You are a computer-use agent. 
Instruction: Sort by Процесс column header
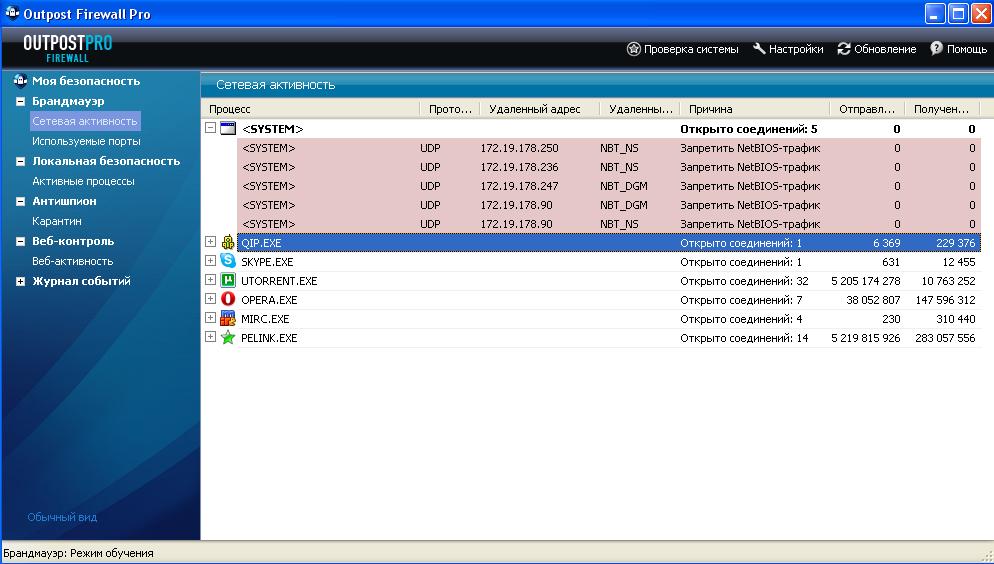point(311,109)
